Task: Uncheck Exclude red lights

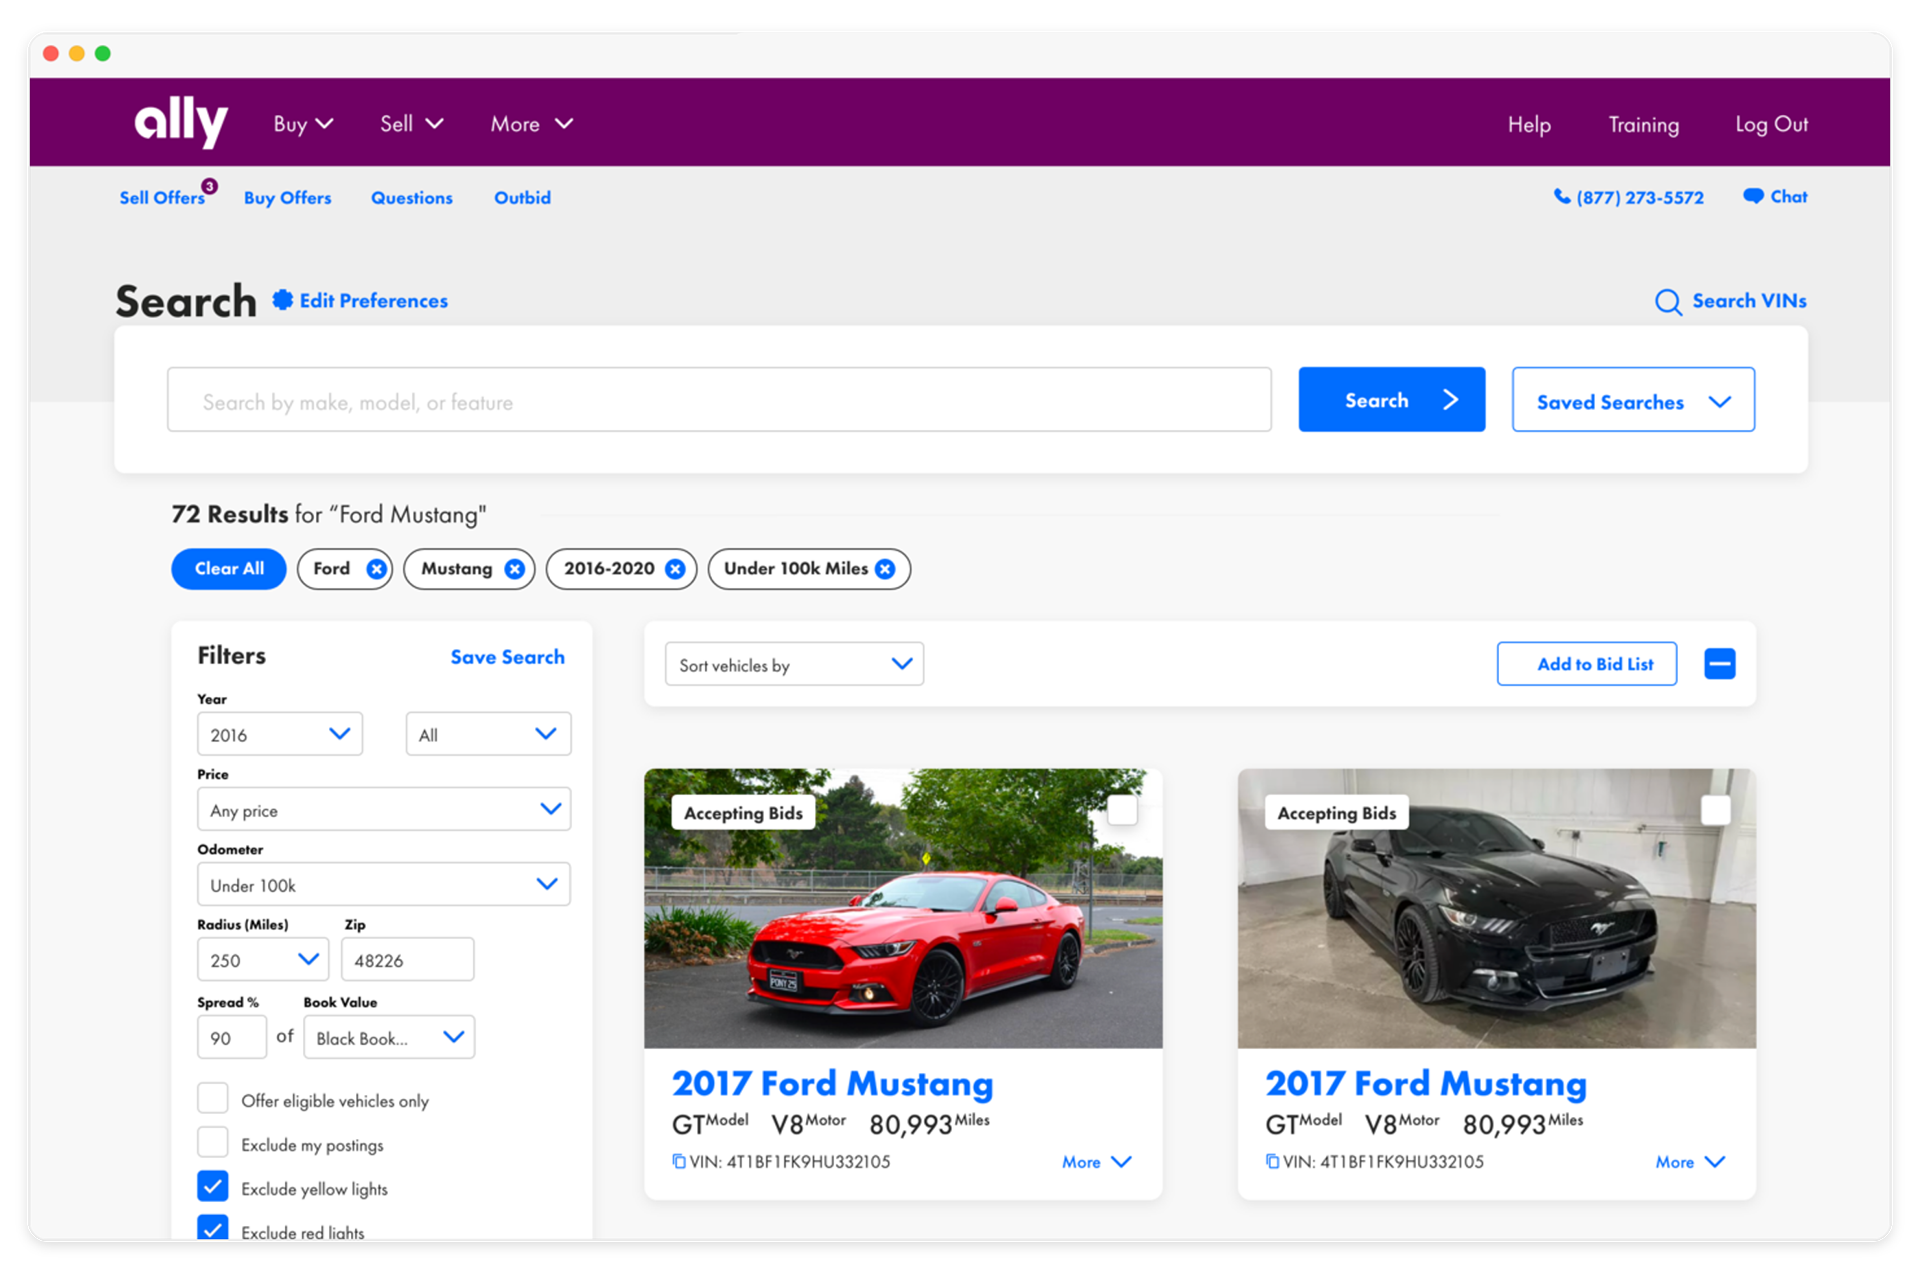Action: pos(212,1228)
